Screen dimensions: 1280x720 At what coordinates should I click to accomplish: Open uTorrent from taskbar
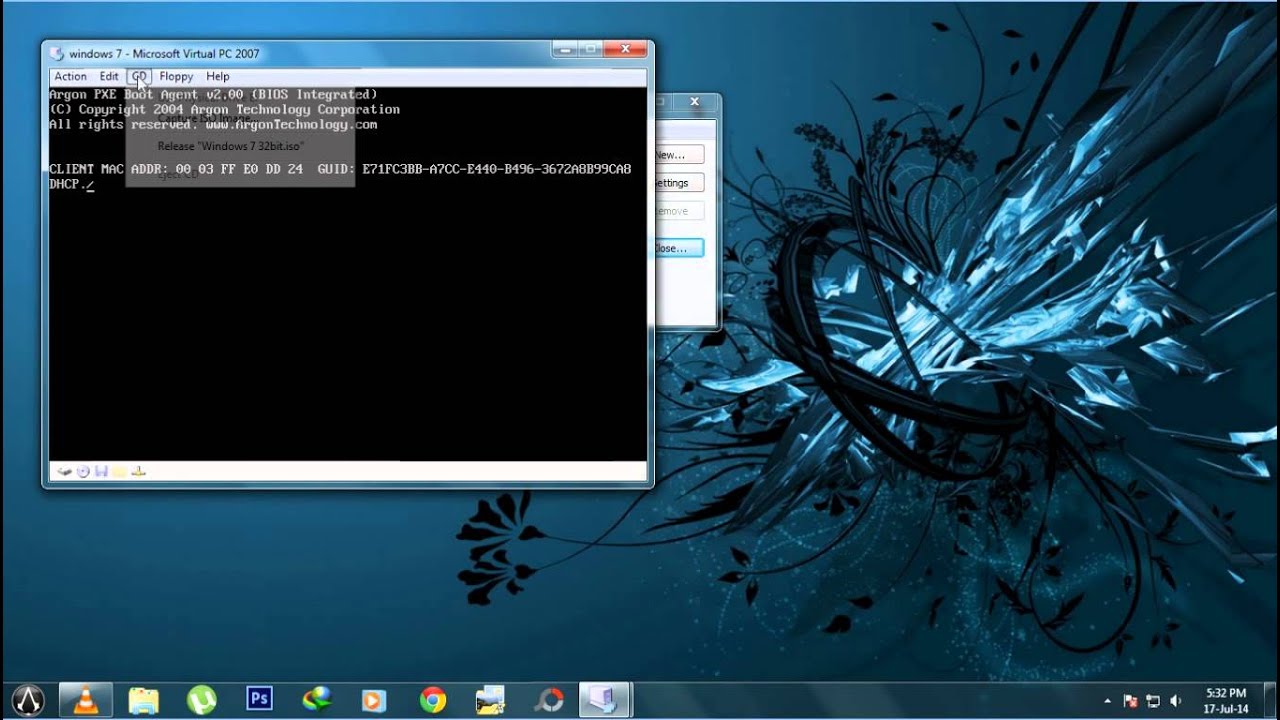(201, 700)
